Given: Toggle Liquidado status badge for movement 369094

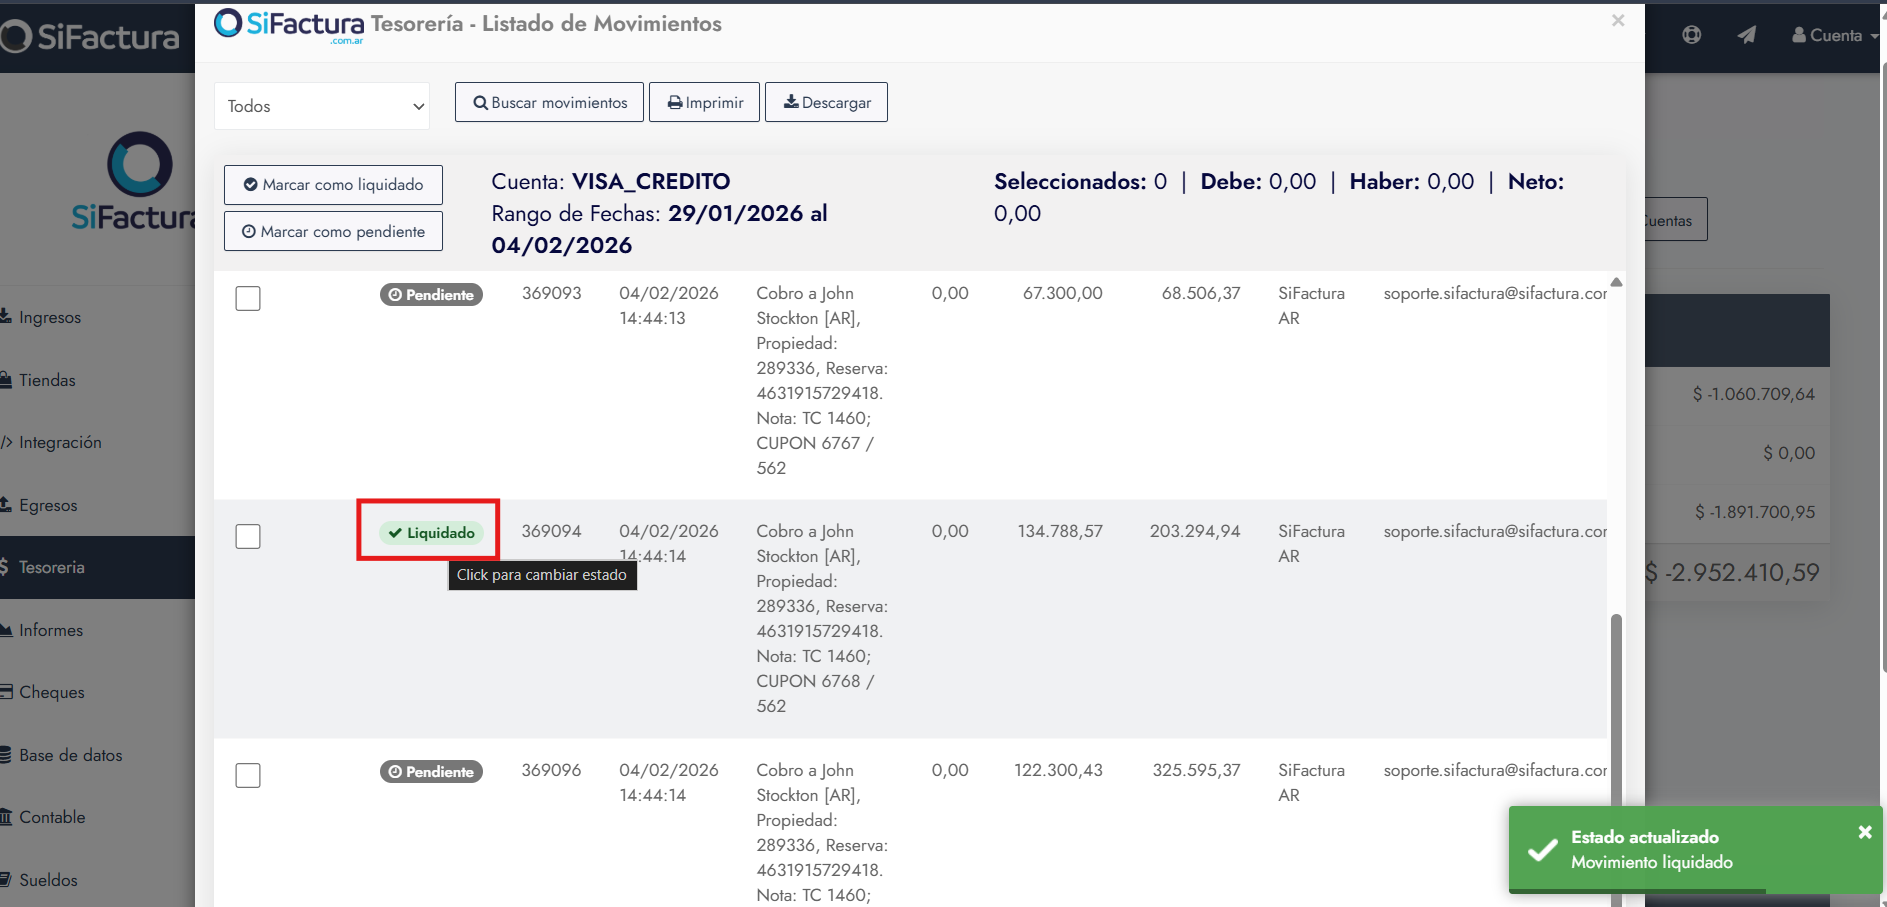Looking at the screenshot, I should [x=431, y=533].
